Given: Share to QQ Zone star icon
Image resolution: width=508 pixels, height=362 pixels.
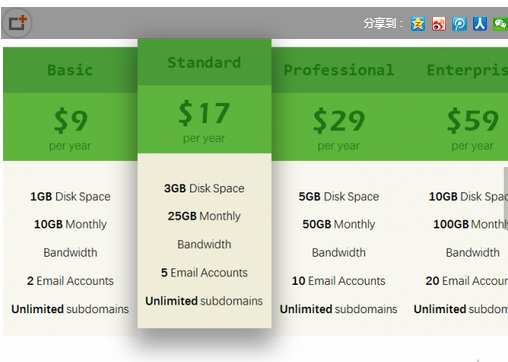Looking at the screenshot, I should tap(418, 24).
